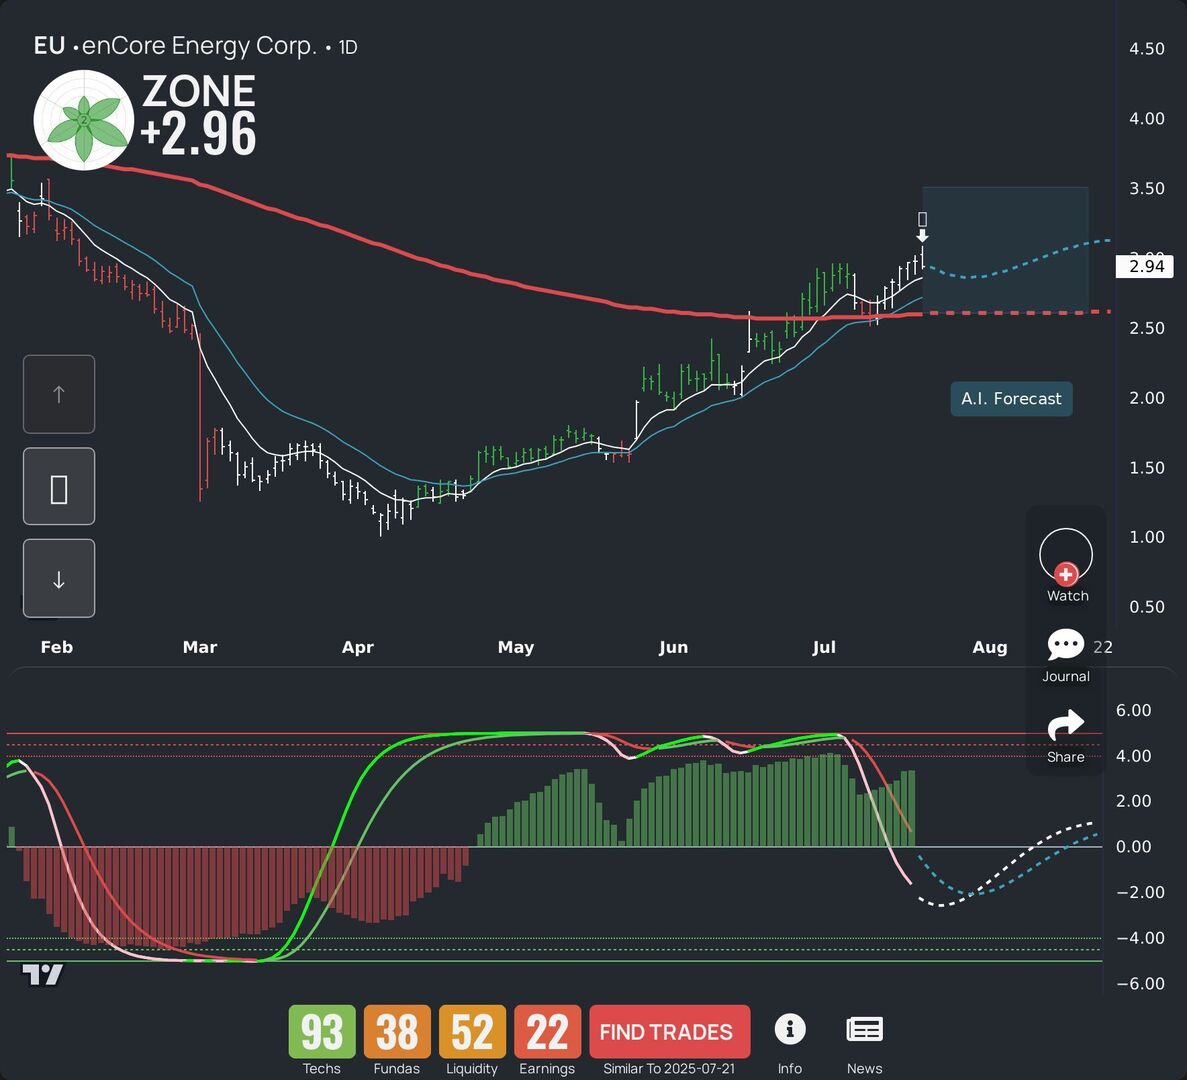This screenshot has width=1187, height=1080.
Task: Click the Aug date axis label
Action: point(990,648)
